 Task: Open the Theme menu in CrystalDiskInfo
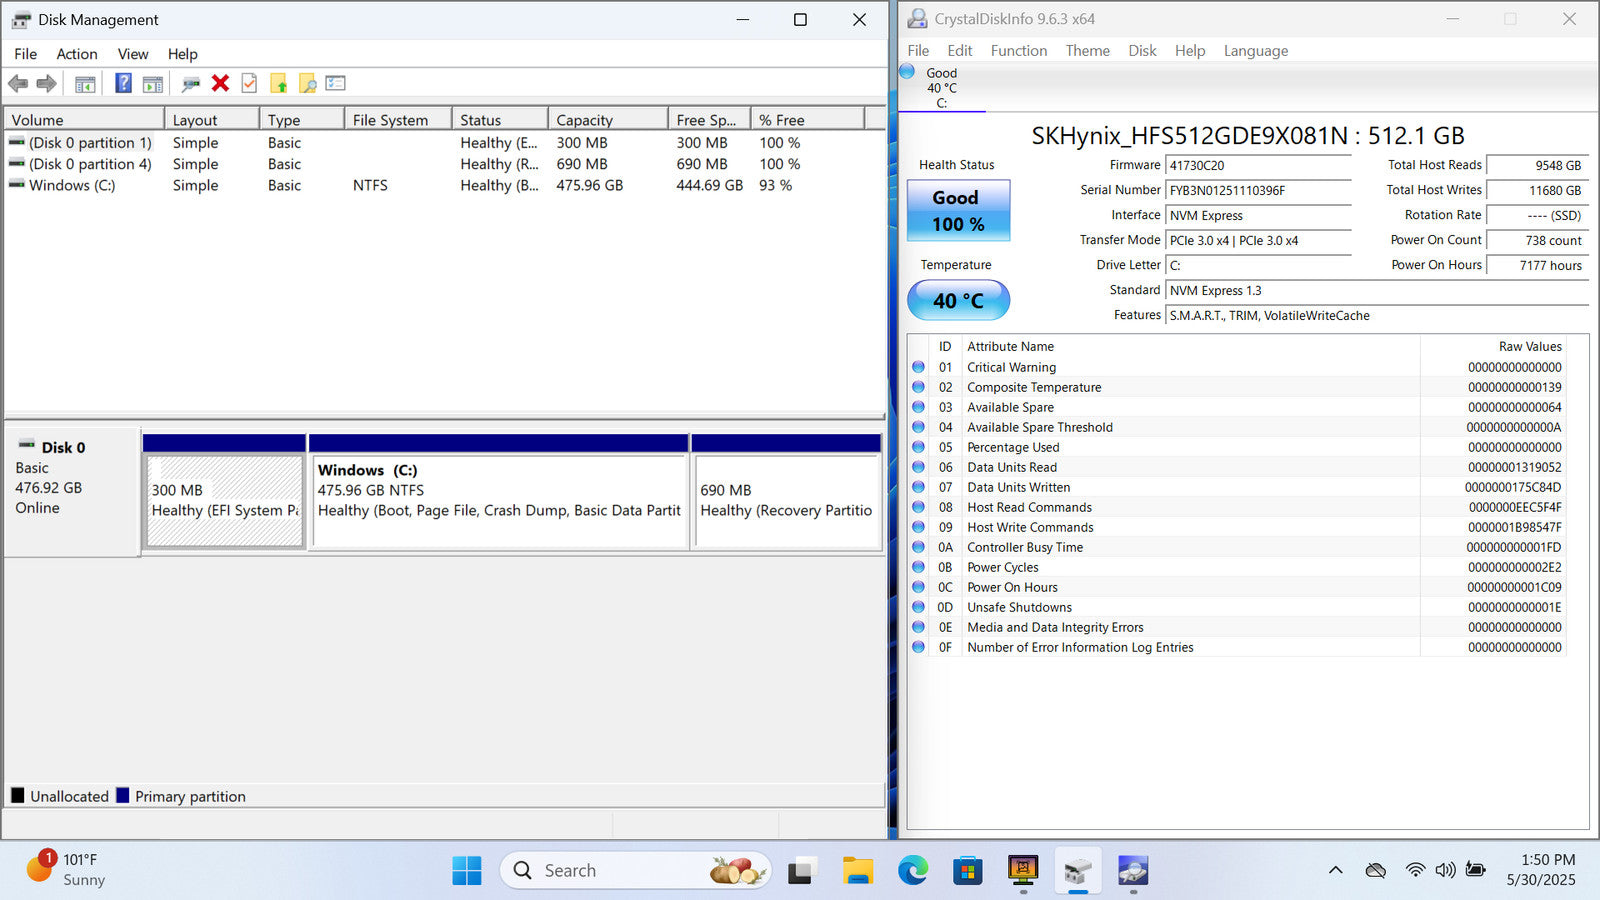tap(1087, 51)
